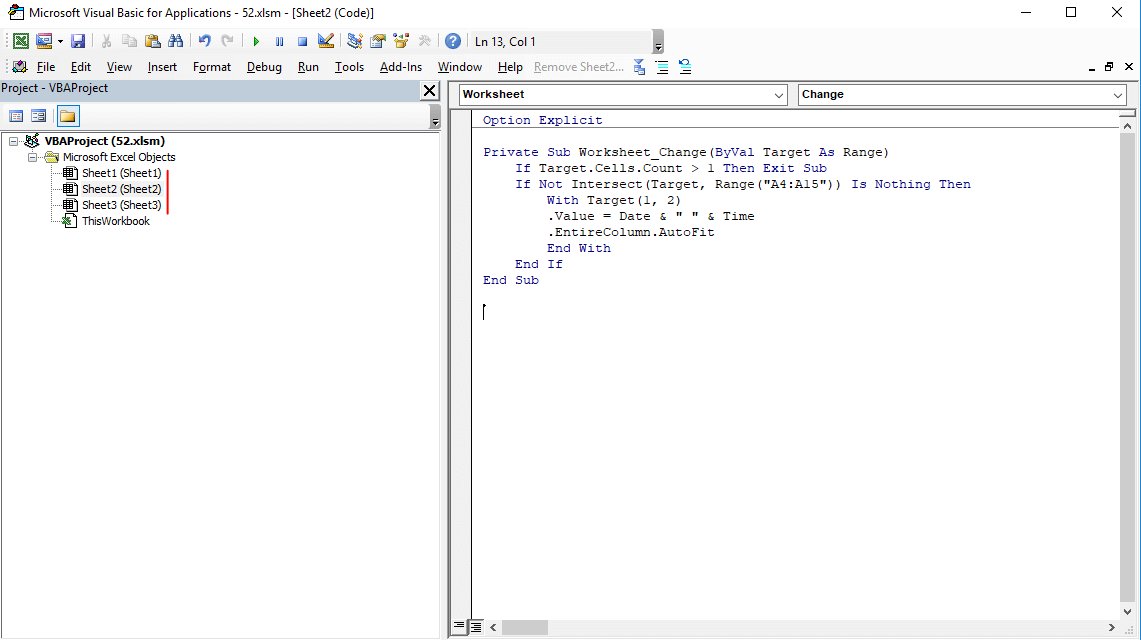This screenshot has width=1141, height=640.
Task: Open Properties Window toolbar icon
Action: (x=378, y=41)
